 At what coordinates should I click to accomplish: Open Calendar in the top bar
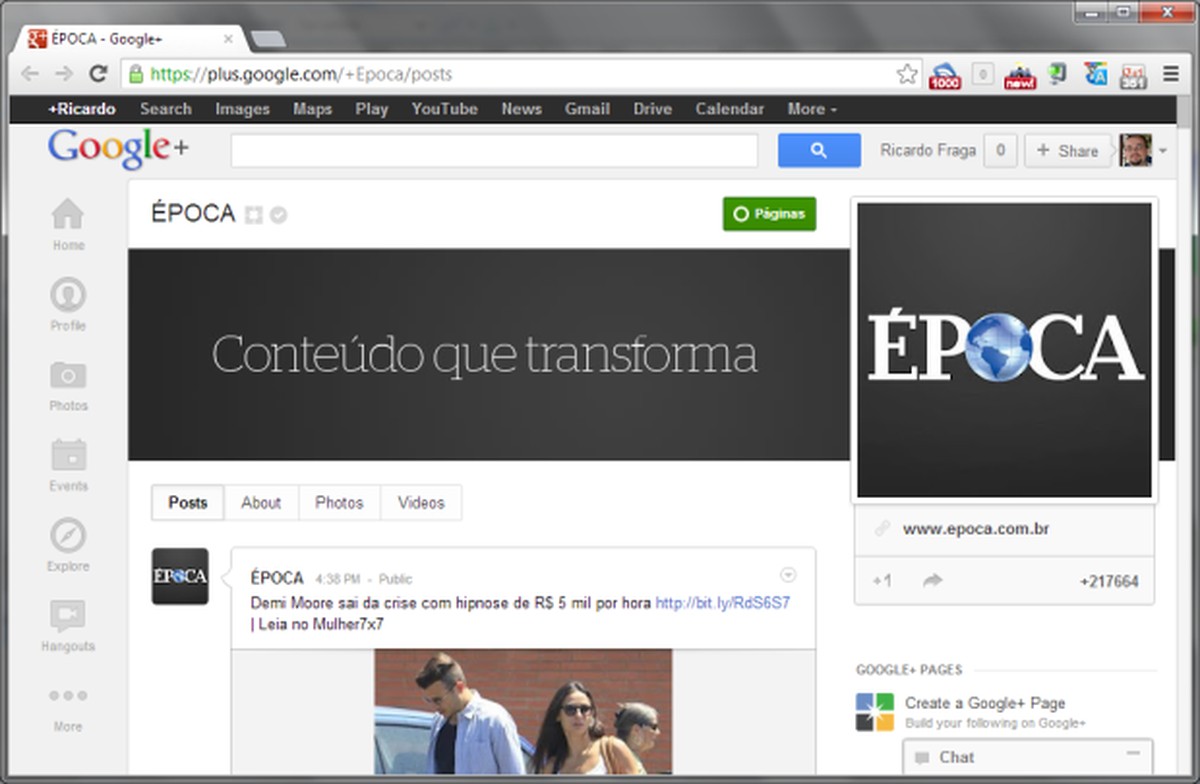click(730, 109)
